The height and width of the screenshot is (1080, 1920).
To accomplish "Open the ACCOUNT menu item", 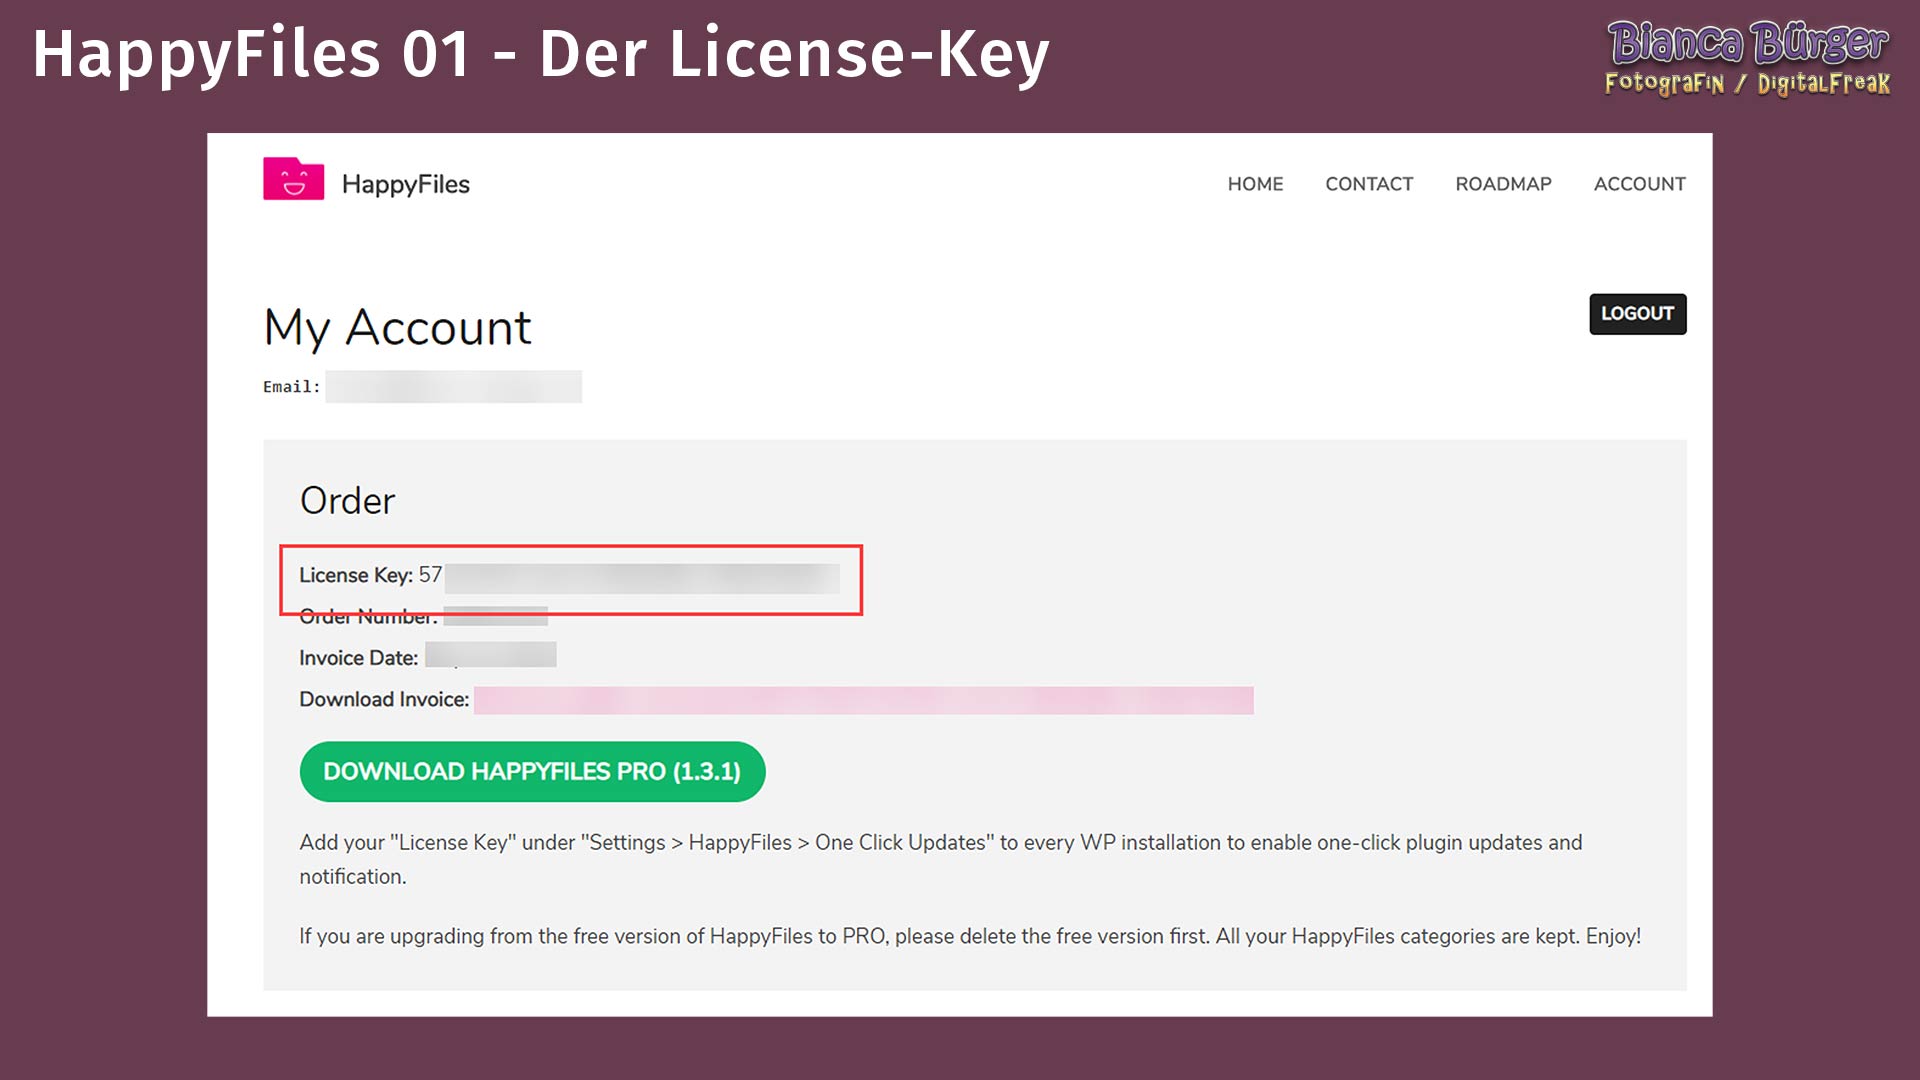I will tap(1639, 184).
